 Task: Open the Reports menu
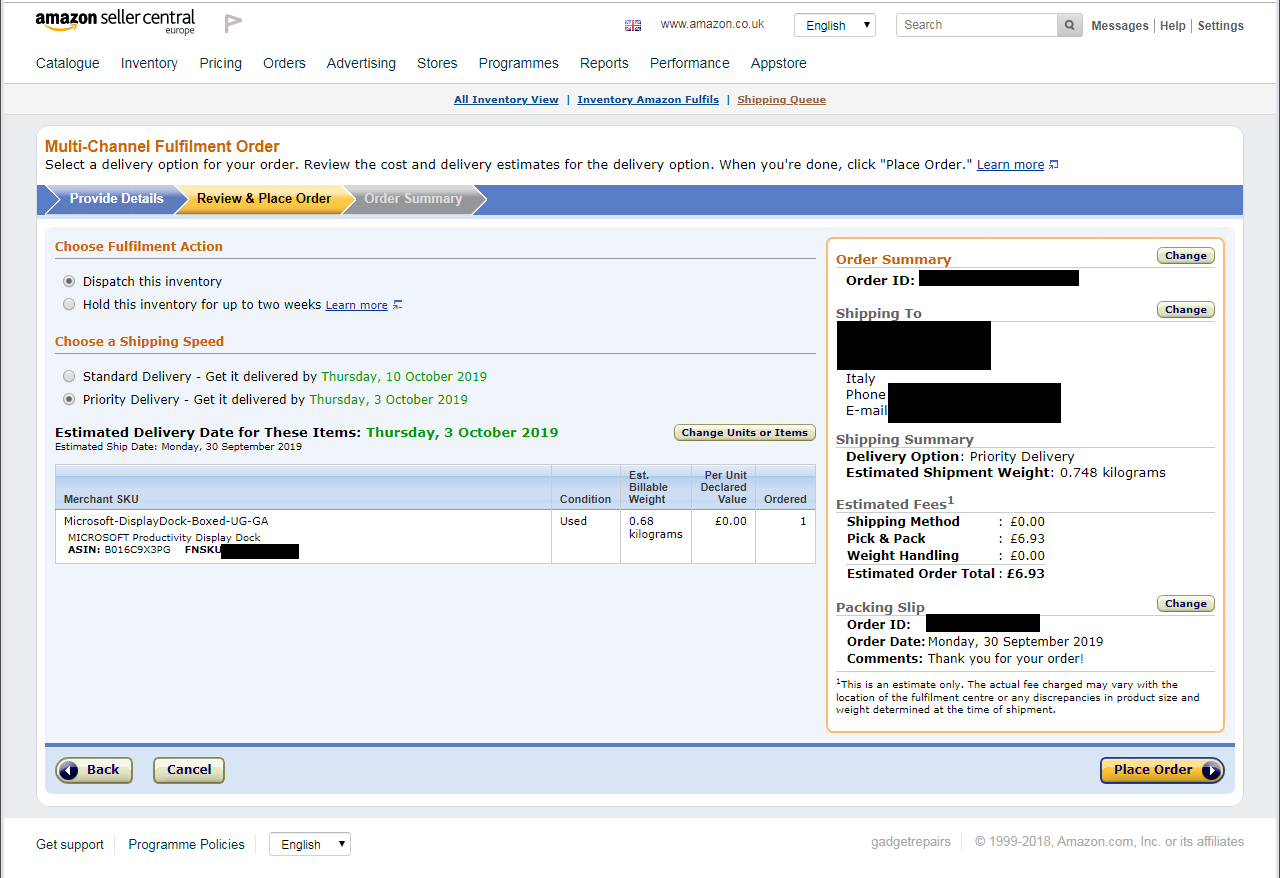point(604,63)
